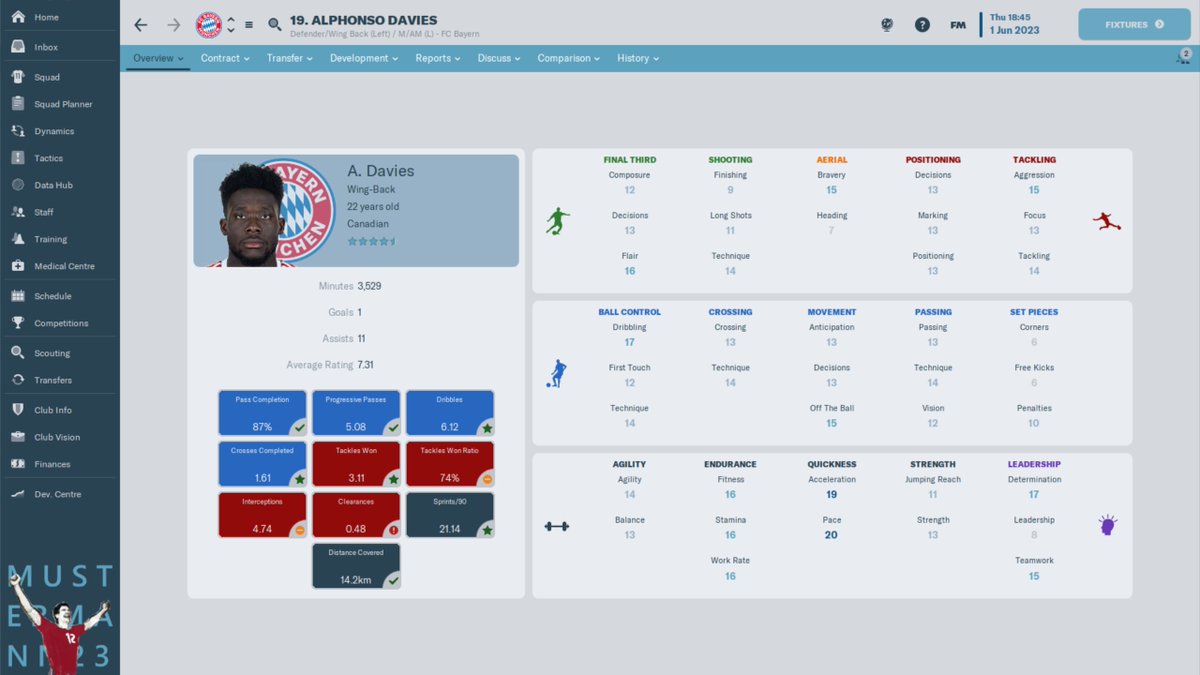The image size is (1200, 675).
Task: Click the Dynamics icon in sidebar
Action: (x=17, y=131)
